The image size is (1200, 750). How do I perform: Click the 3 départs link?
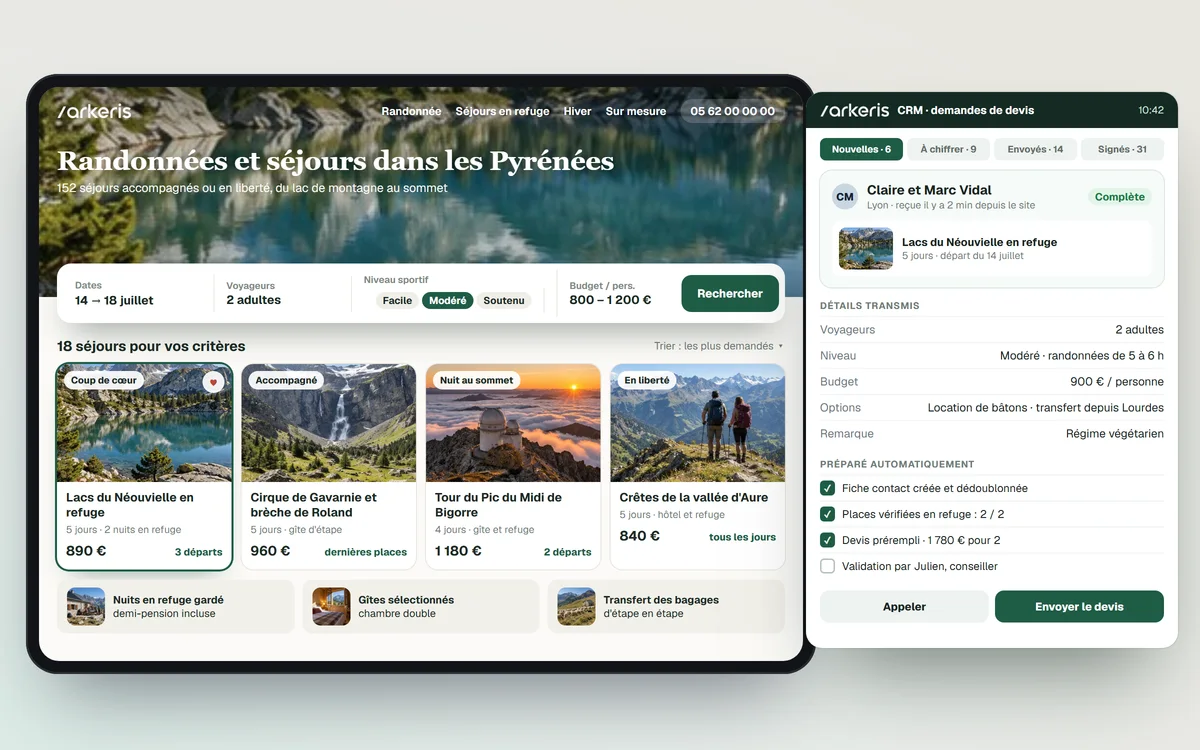tap(198, 552)
